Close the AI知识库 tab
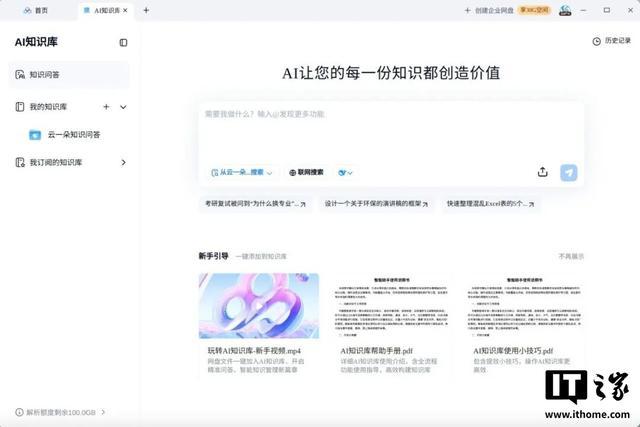This screenshot has height=427, width=640. click(x=125, y=10)
